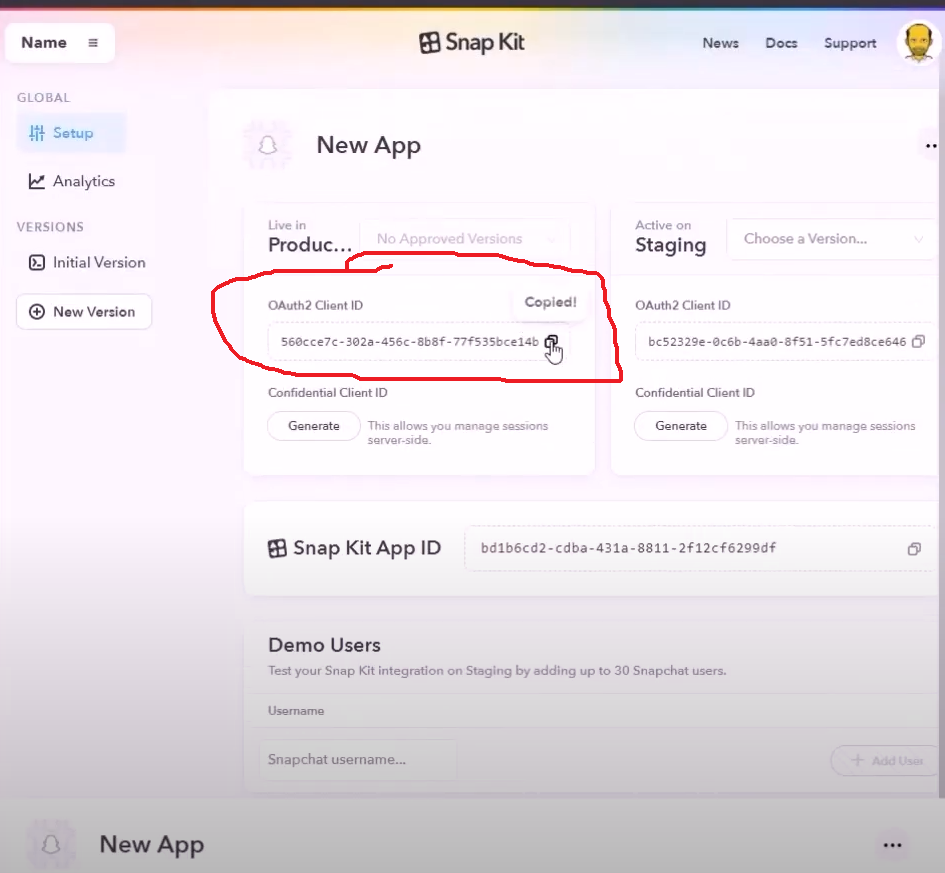Open bottom bar three-dot menu
Screen dimensions: 945x873
[x=892, y=845]
